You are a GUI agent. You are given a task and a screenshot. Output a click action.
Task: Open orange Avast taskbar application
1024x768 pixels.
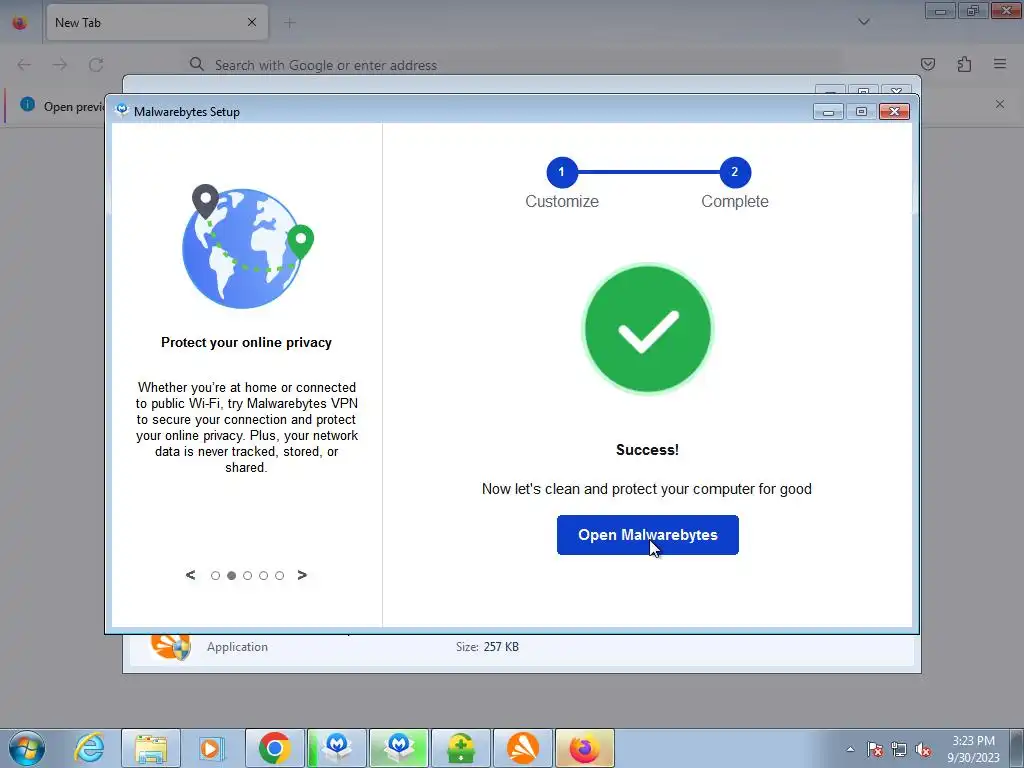[523, 748]
